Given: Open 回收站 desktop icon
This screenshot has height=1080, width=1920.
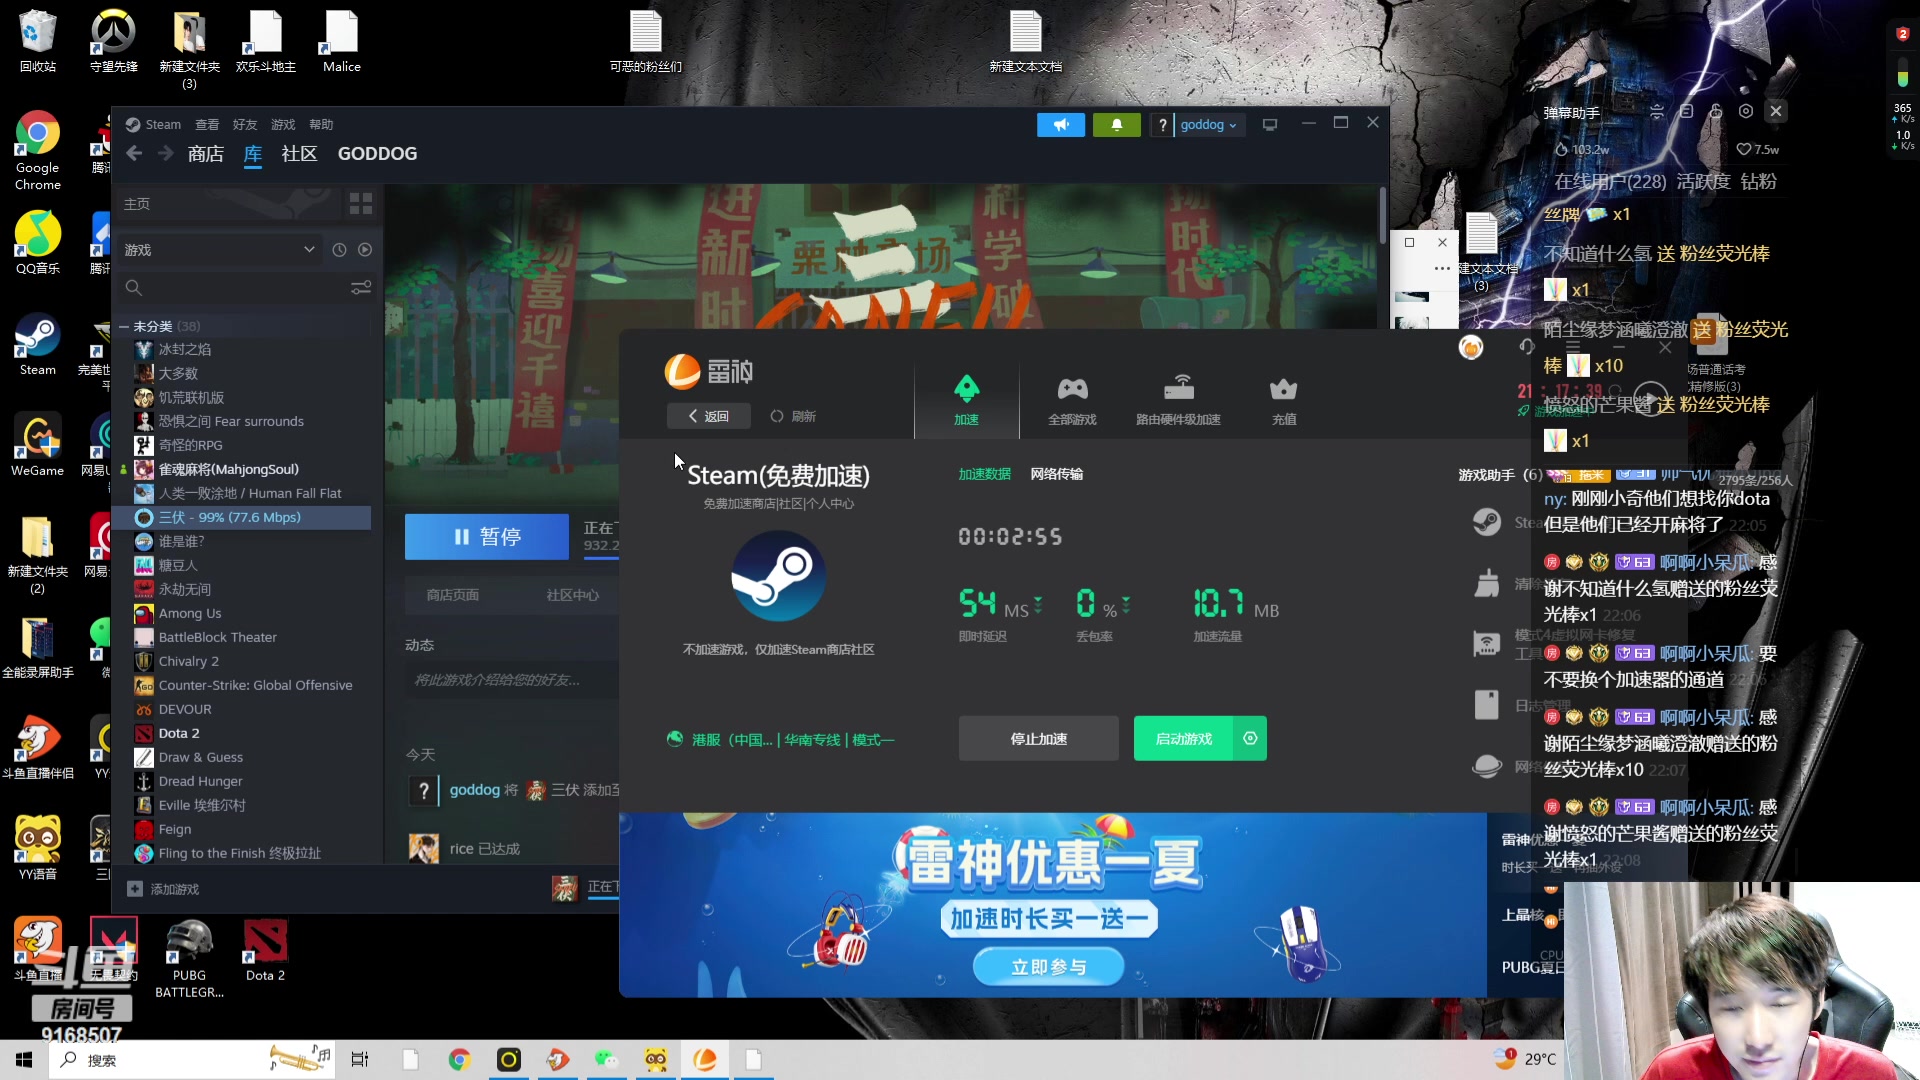Looking at the screenshot, I should (x=37, y=42).
